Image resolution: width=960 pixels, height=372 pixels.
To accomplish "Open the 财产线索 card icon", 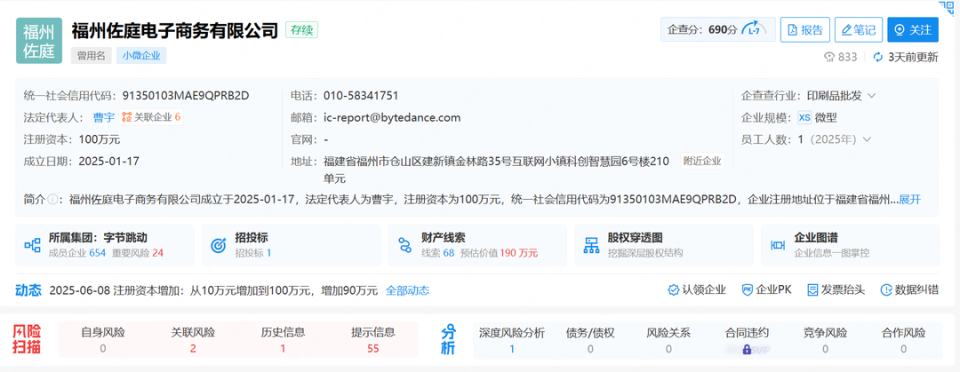I will point(405,245).
